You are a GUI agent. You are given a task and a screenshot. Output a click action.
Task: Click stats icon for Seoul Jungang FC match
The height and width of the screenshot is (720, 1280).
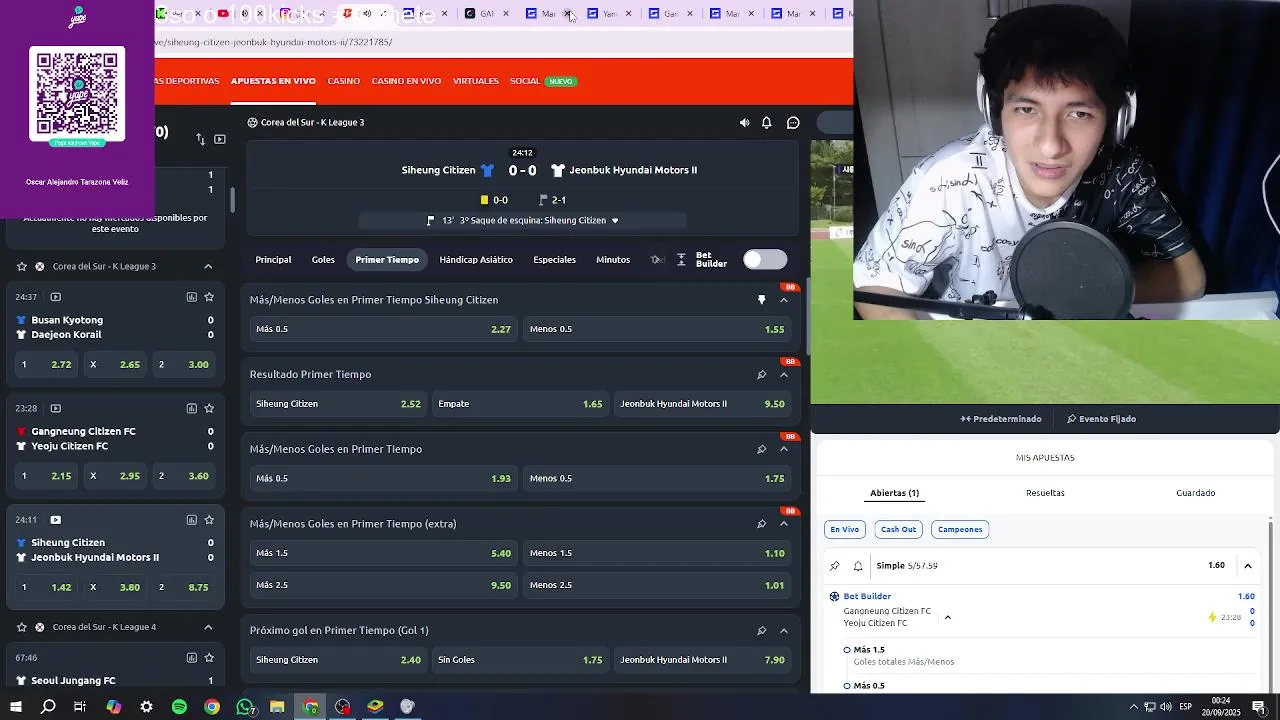[x=191, y=658]
